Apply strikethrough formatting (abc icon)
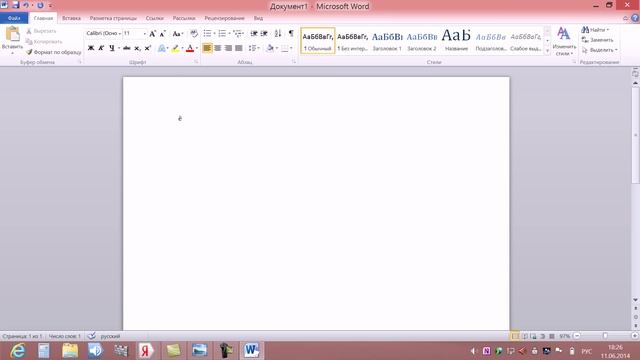Screen dimensions: 640x360 127,48
